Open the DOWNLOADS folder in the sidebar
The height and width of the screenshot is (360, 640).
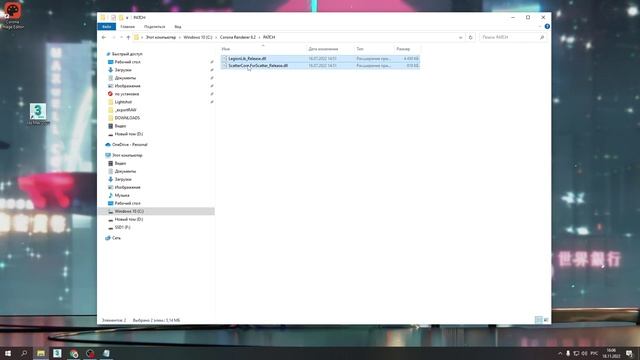click(127, 118)
